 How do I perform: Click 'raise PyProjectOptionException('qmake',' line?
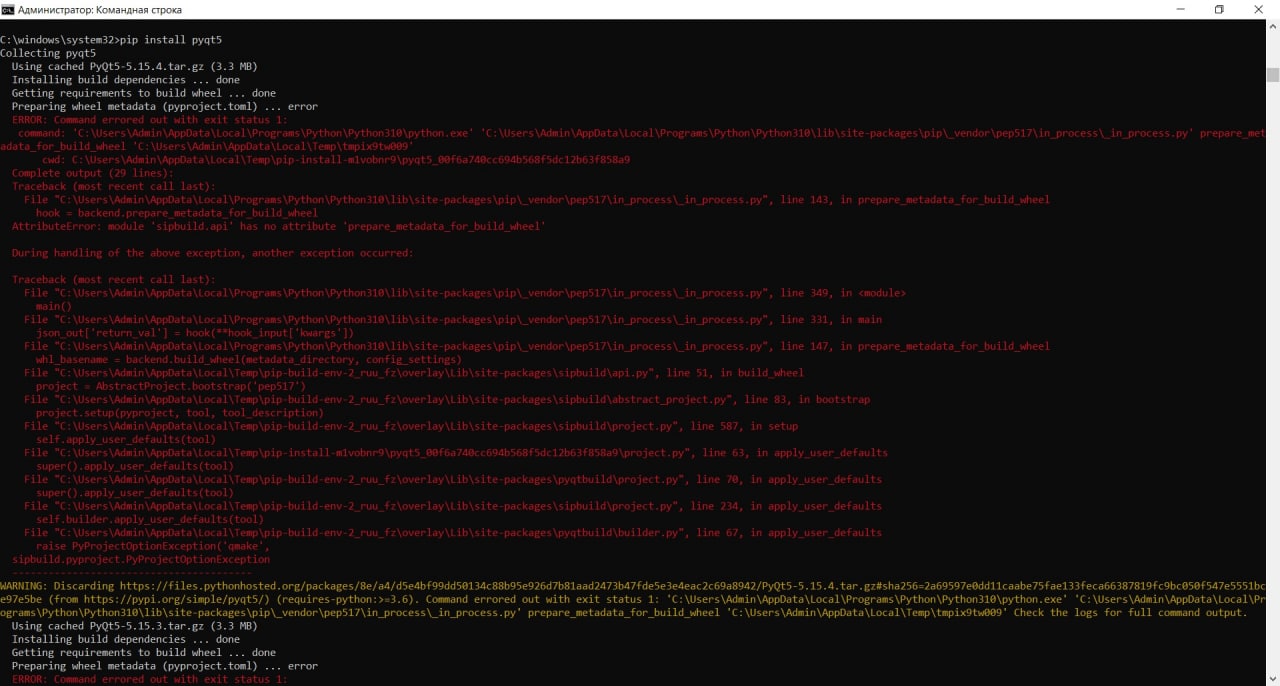coord(153,546)
